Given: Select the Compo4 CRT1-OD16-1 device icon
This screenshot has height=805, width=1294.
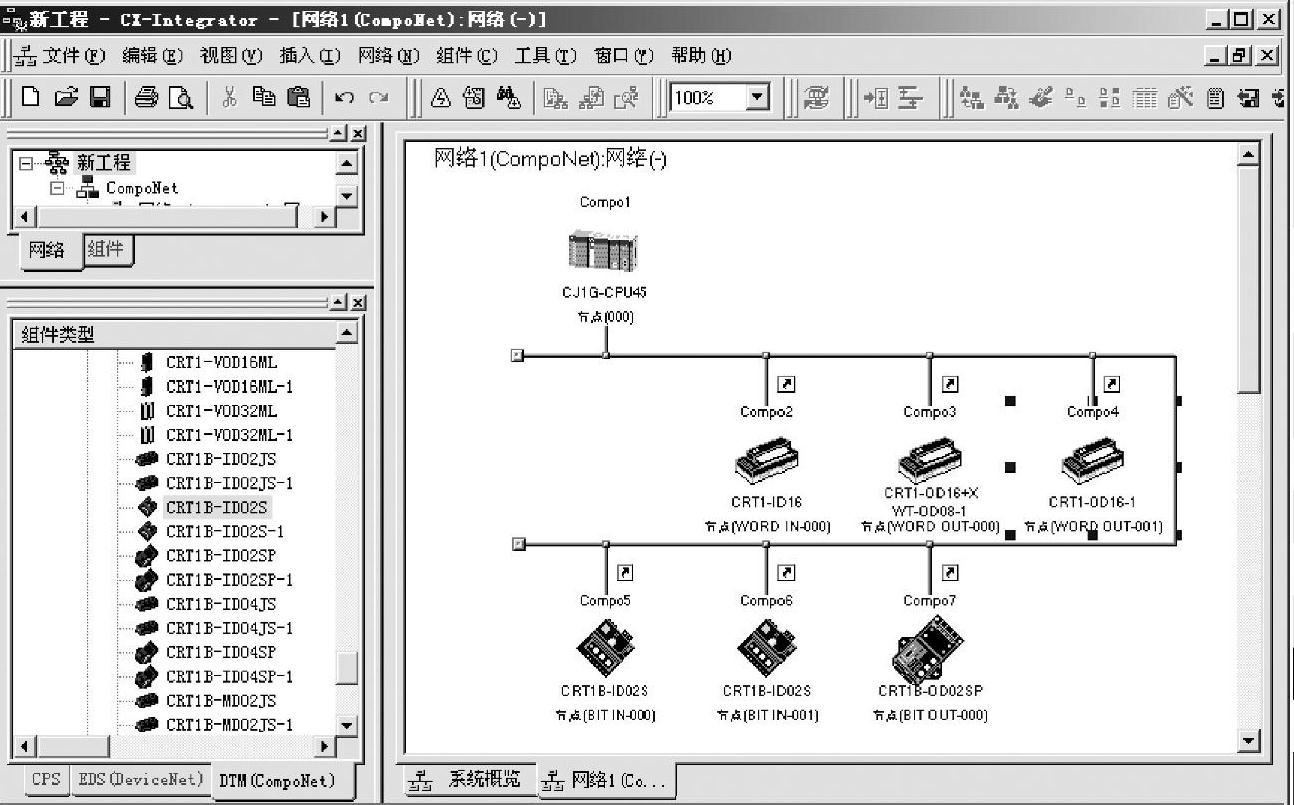Looking at the screenshot, I should [1092, 460].
